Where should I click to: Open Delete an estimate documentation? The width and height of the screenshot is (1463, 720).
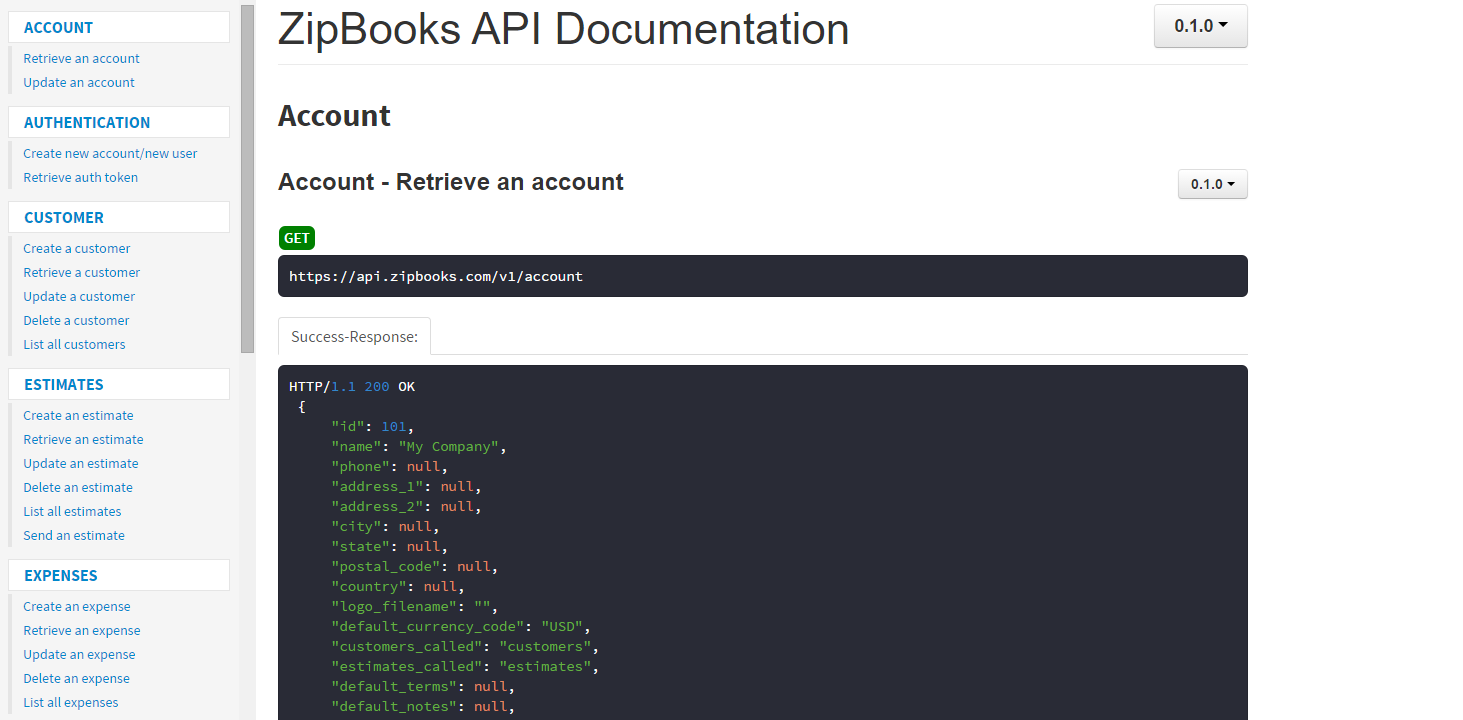pos(77,487)
